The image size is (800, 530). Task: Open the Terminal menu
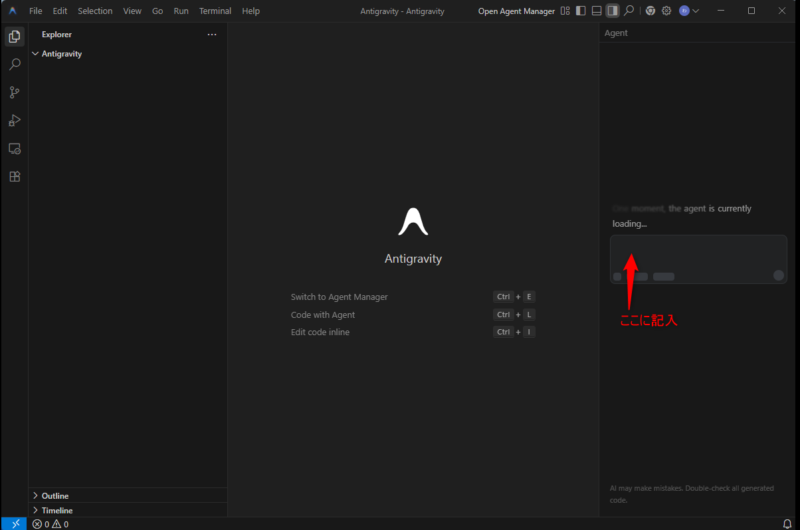point(214,11)
